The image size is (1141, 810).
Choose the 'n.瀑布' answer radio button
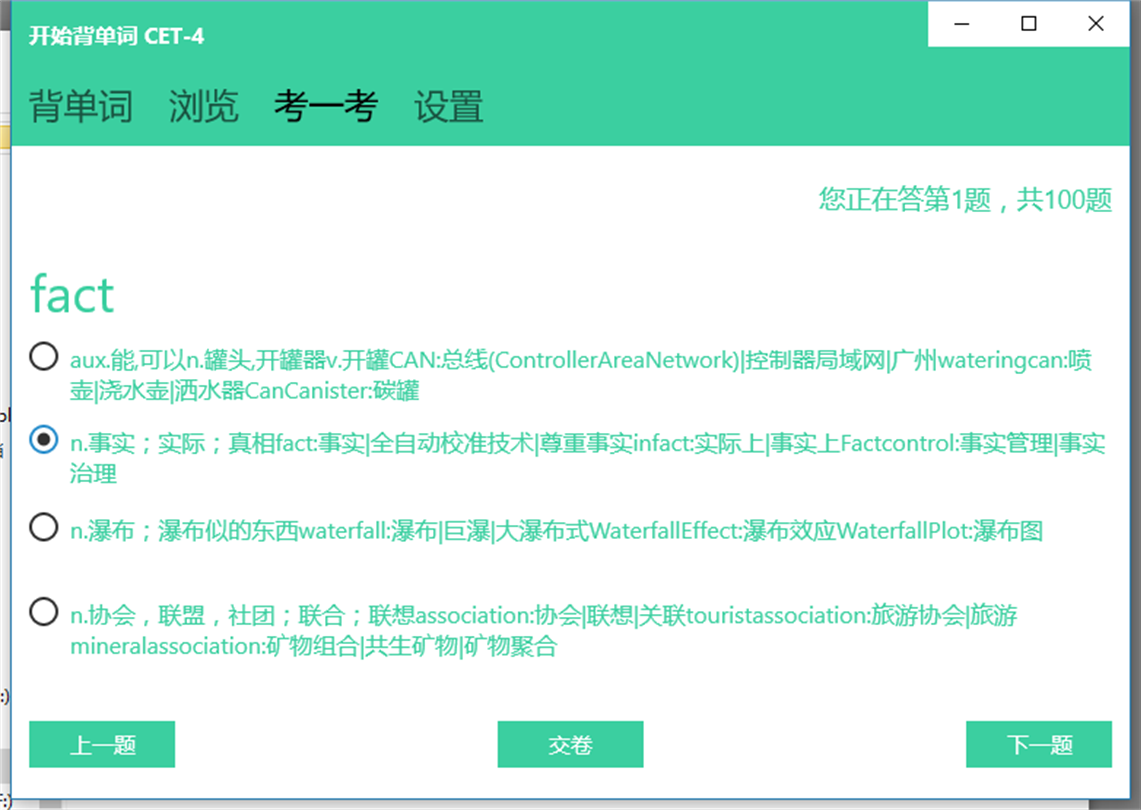point(44,527)
